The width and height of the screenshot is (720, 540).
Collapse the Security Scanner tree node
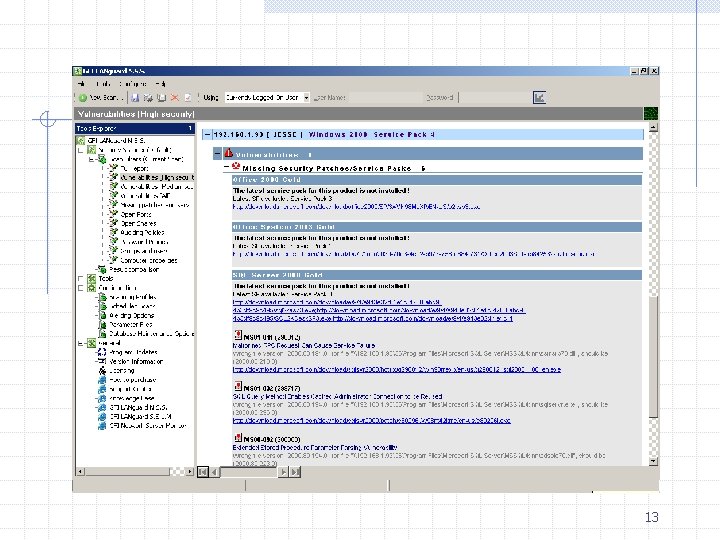(81, 150)
